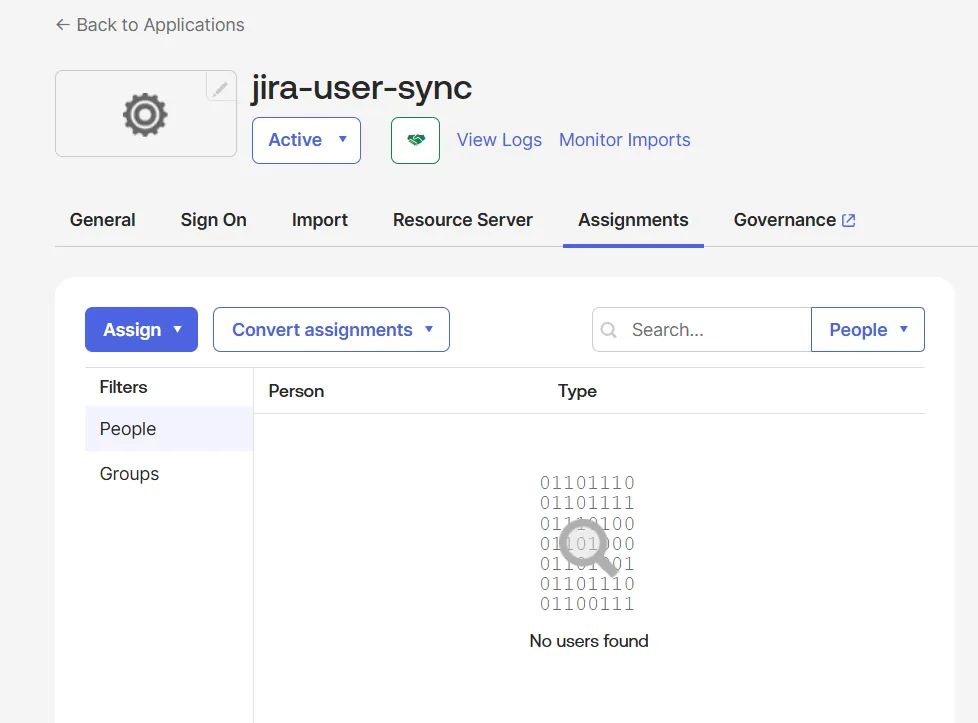Viewport: 978px width, 723px height.
Task: Click the Governance external link icon
Action: click(x=848, y=220)
